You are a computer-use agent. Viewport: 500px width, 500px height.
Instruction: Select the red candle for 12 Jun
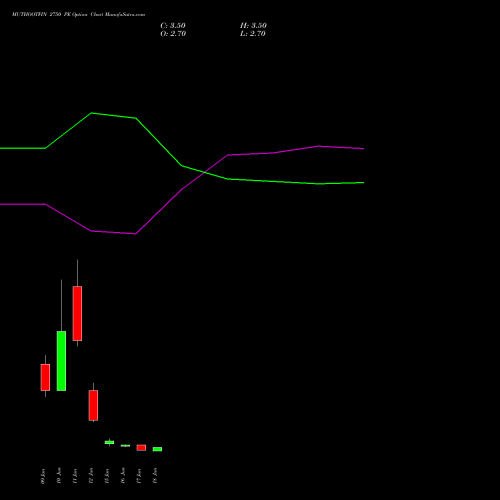click(x=93, y=405)
